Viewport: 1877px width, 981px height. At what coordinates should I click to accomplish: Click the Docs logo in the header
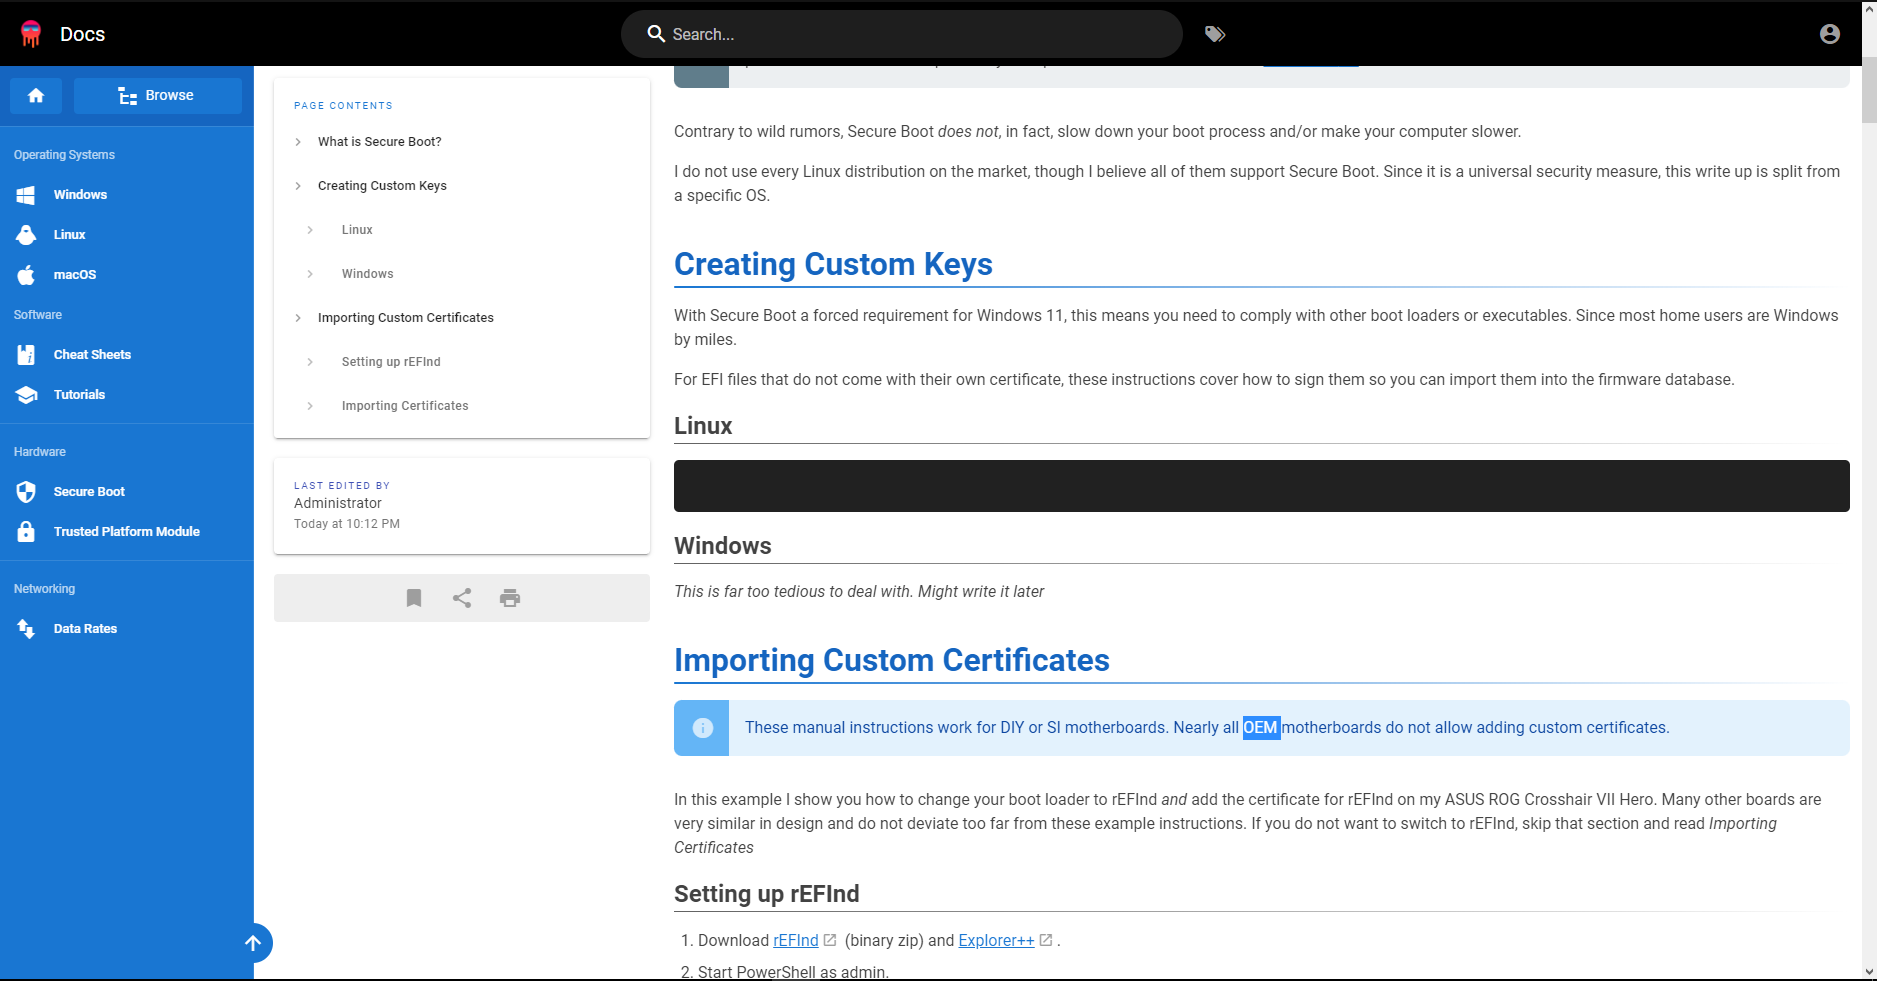[60, 33]
